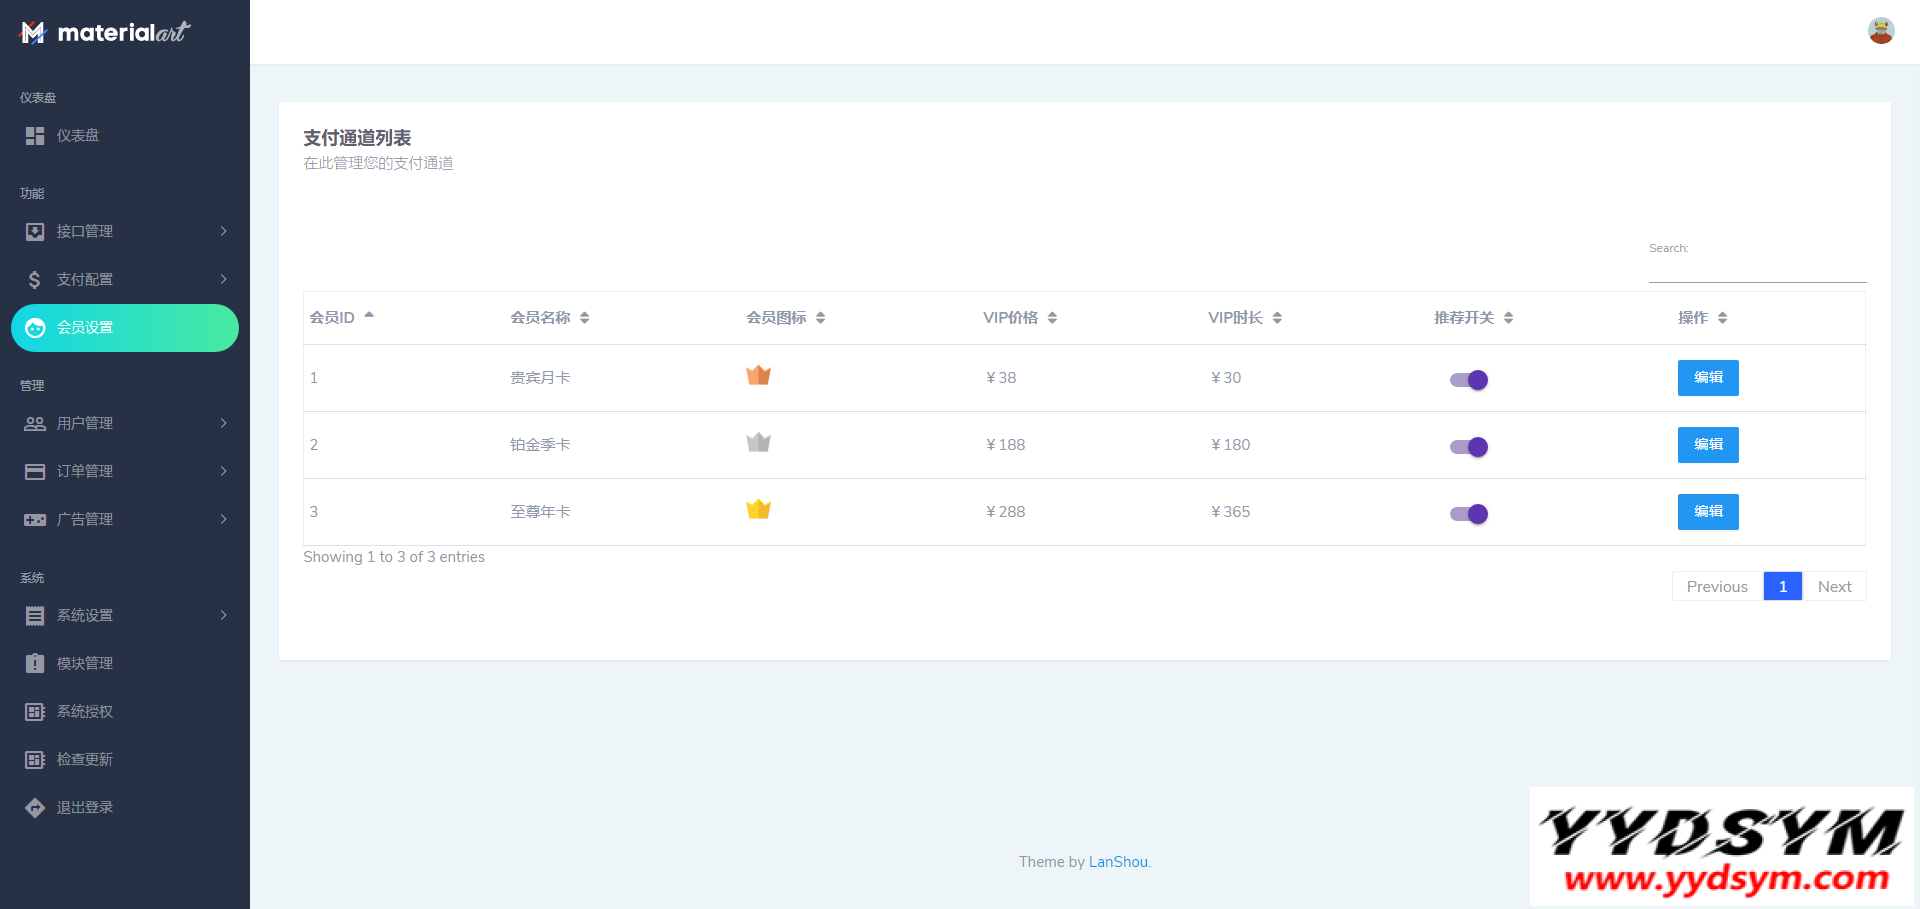Click the gold crown icon for 至尊年卡
This screenshot has width=1920, height=909.
[758, 510]
